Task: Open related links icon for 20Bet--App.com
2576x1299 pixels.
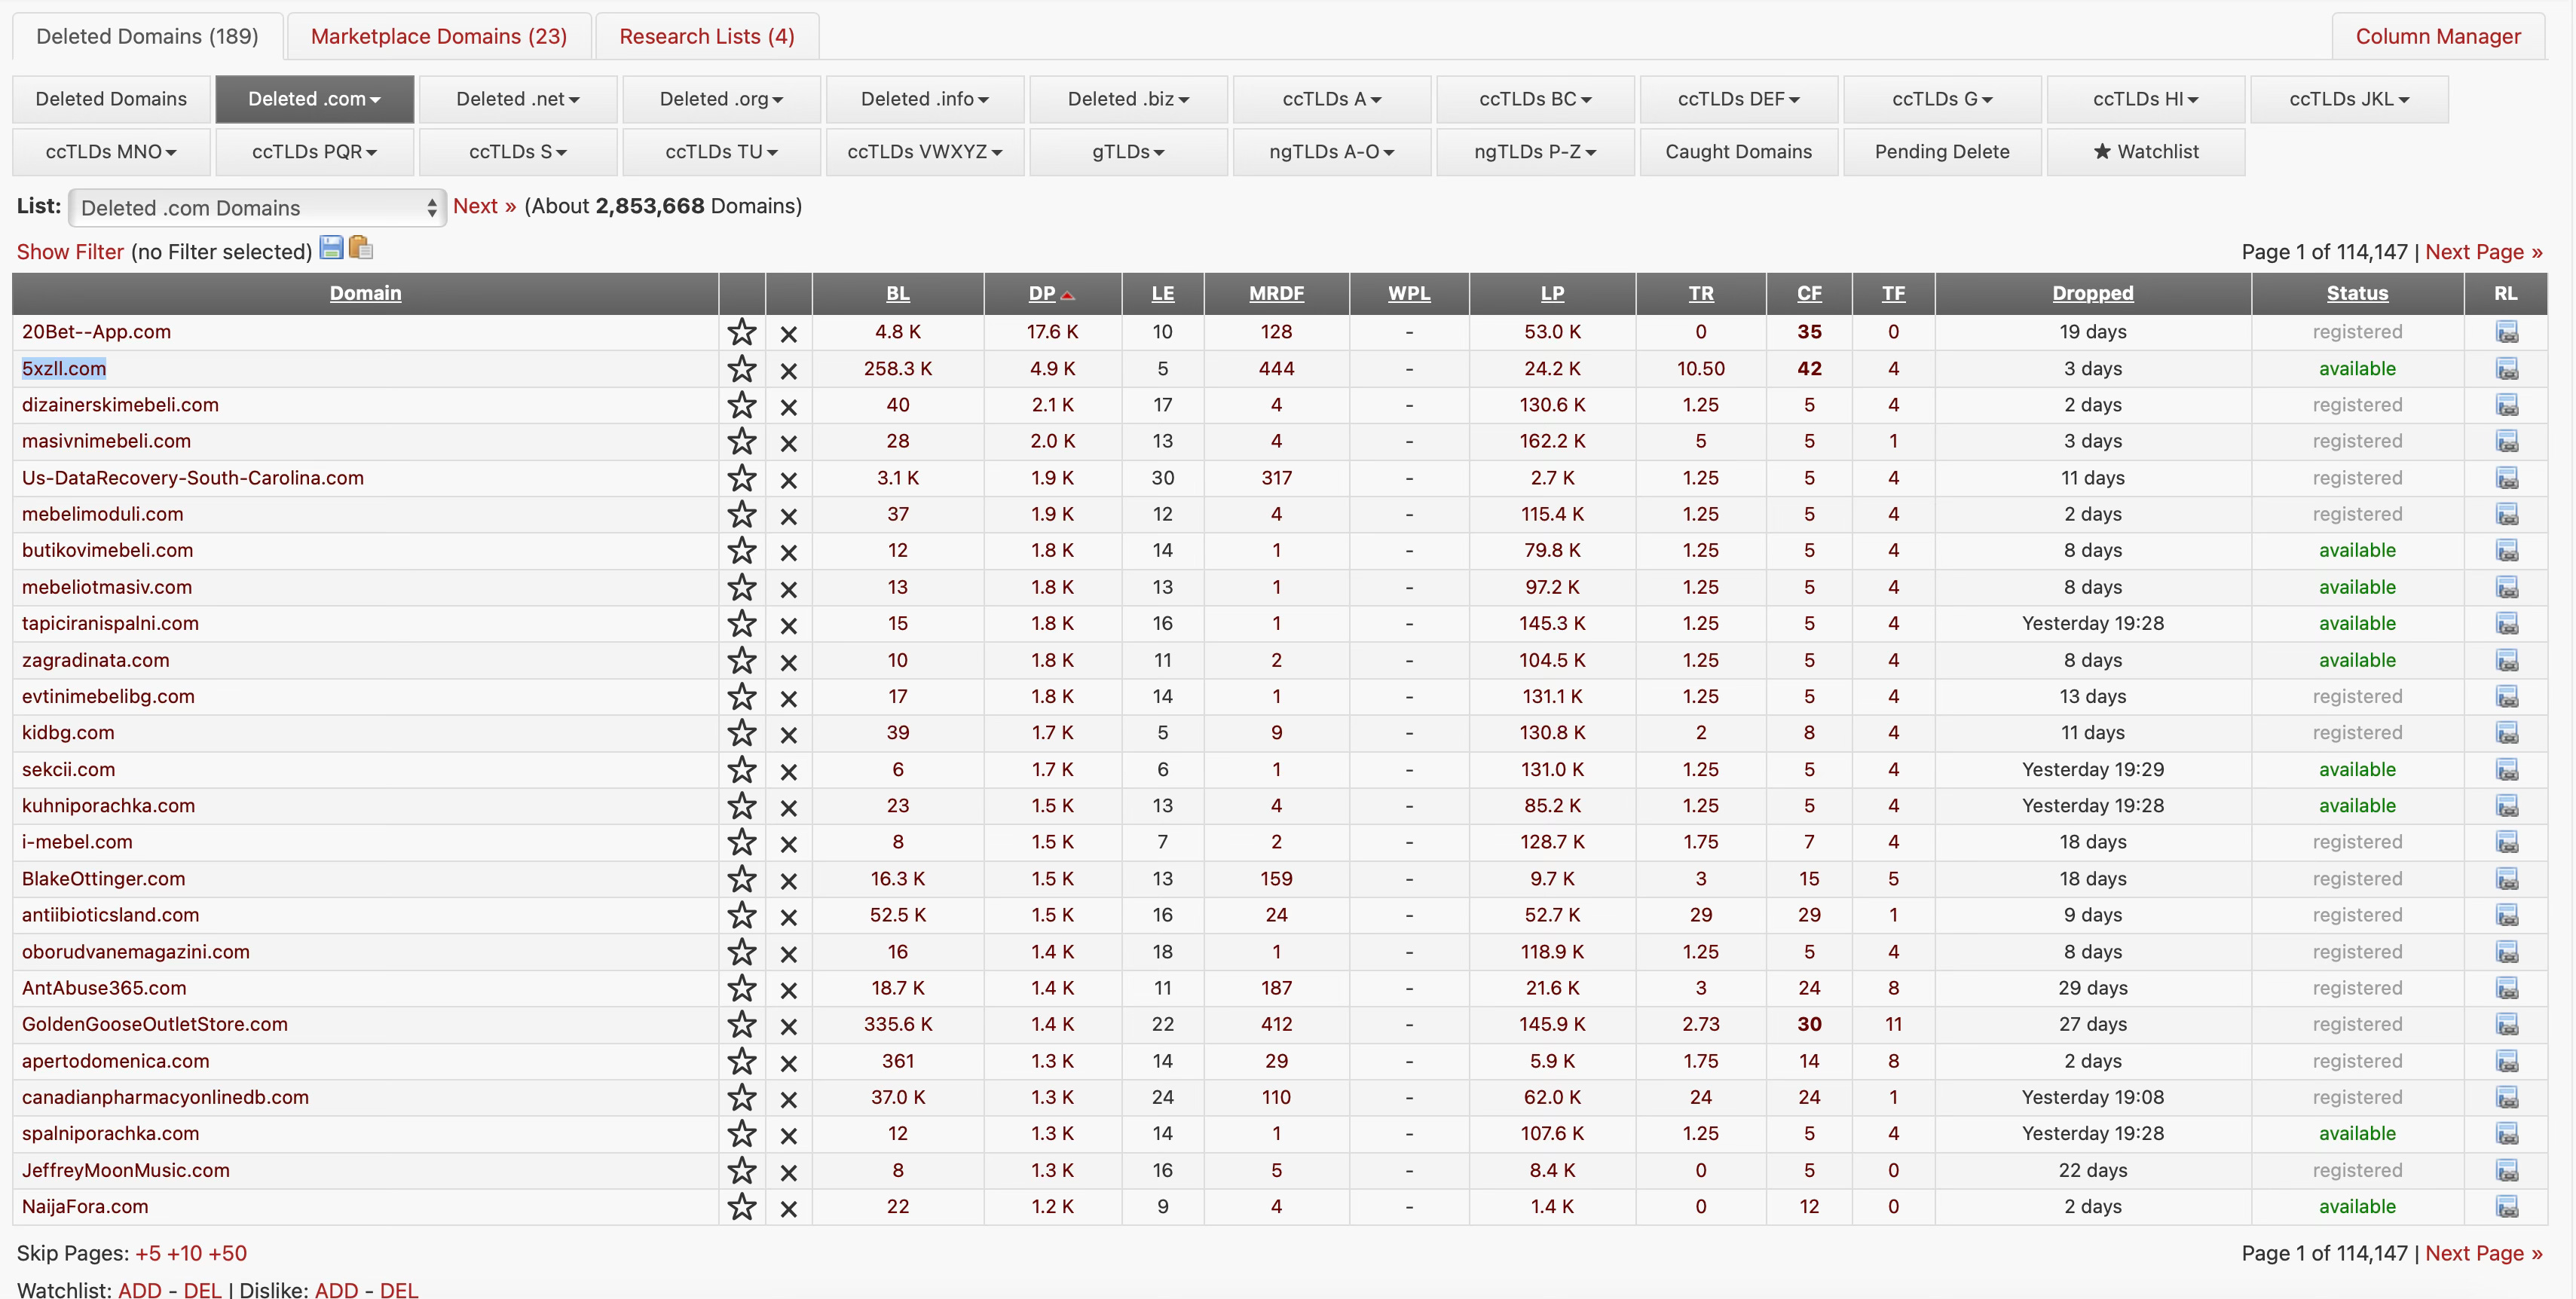Action: tap(2506, 332)
